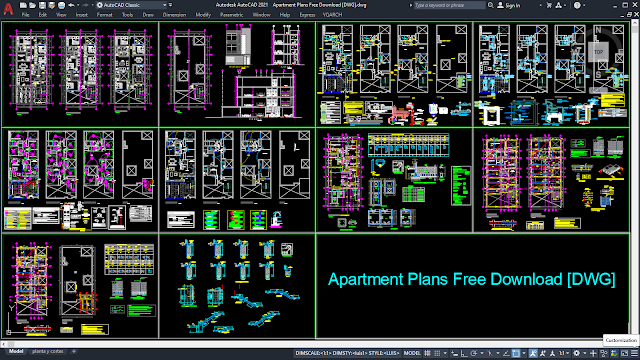
Task: Toggle the drawing Grid display
Action: (427, 353)
